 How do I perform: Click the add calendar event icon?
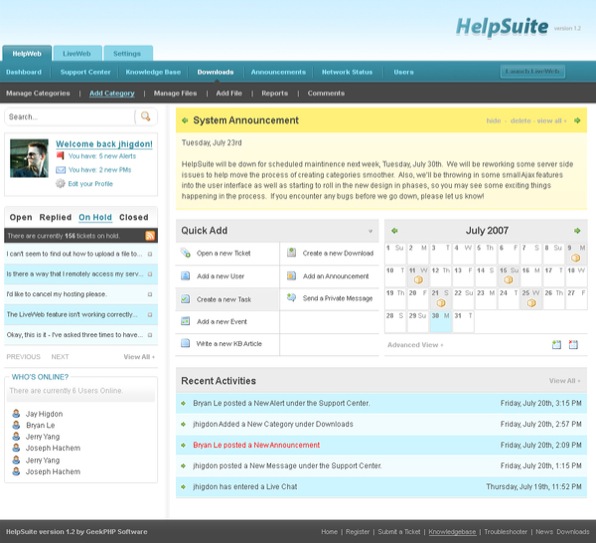(556, 345)
